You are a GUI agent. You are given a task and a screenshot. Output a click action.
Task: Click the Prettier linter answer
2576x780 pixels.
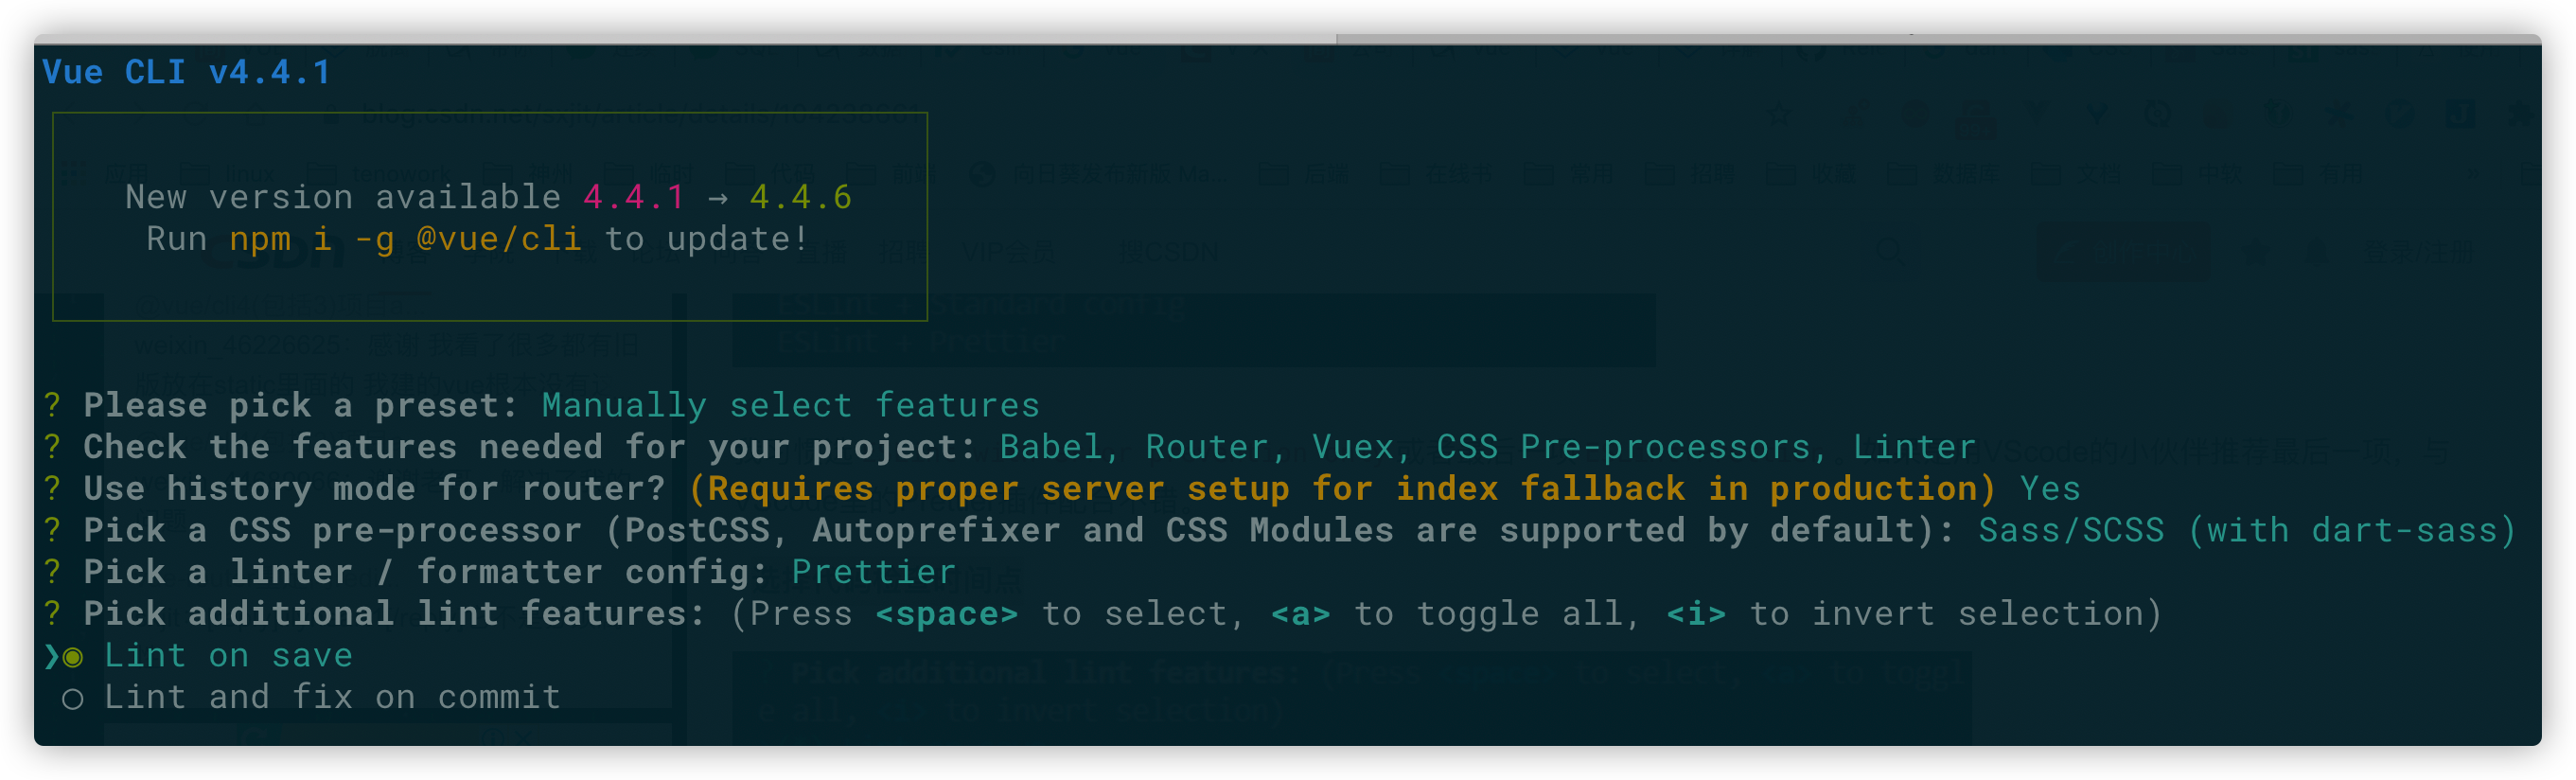pyautogui.click(x=874, y=572)
